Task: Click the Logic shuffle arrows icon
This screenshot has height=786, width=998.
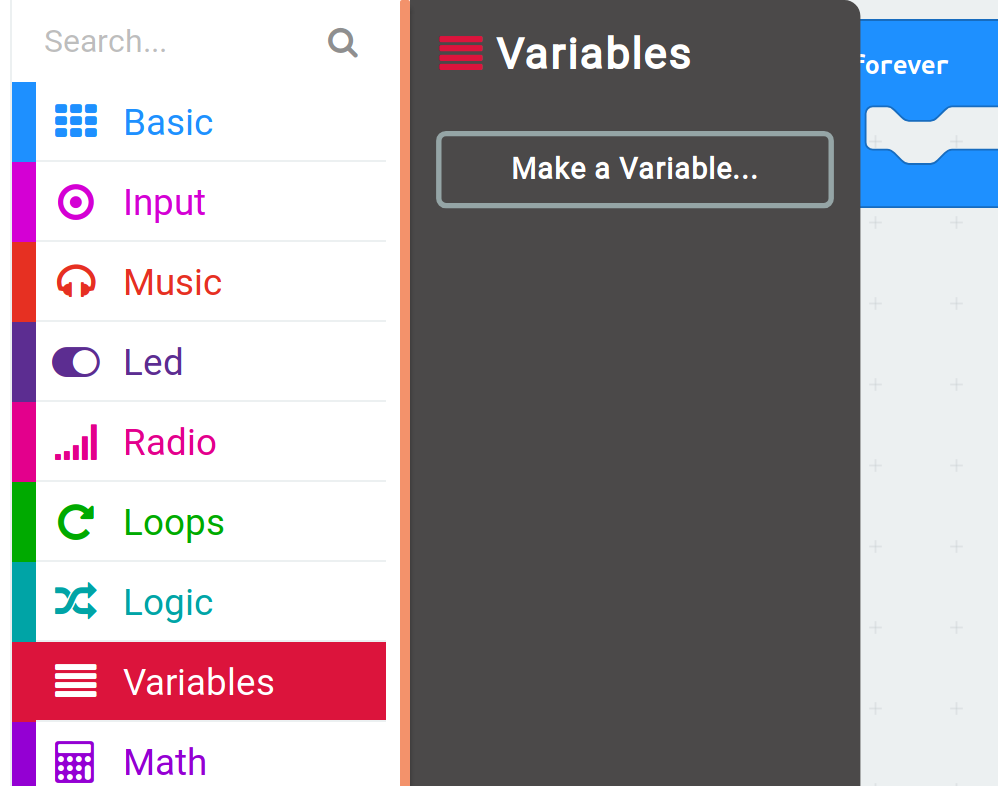Action: (x=76, y=601)
